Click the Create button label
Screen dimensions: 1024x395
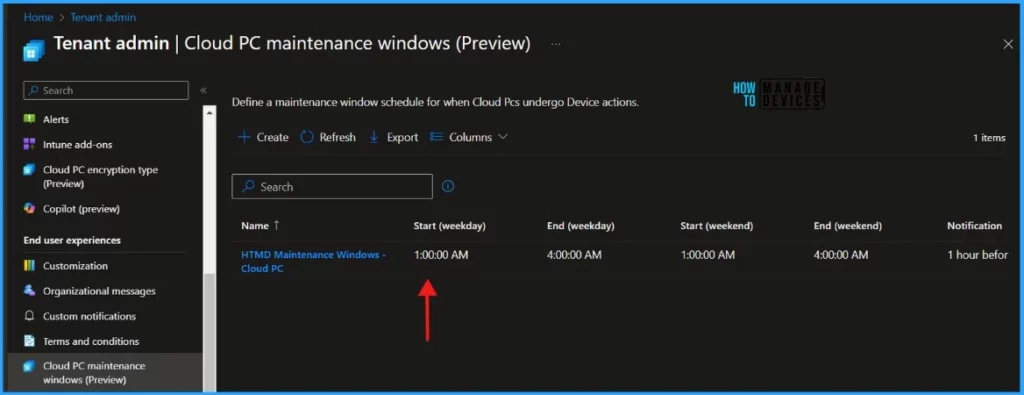pyautogui.click(x=272, y=137)
